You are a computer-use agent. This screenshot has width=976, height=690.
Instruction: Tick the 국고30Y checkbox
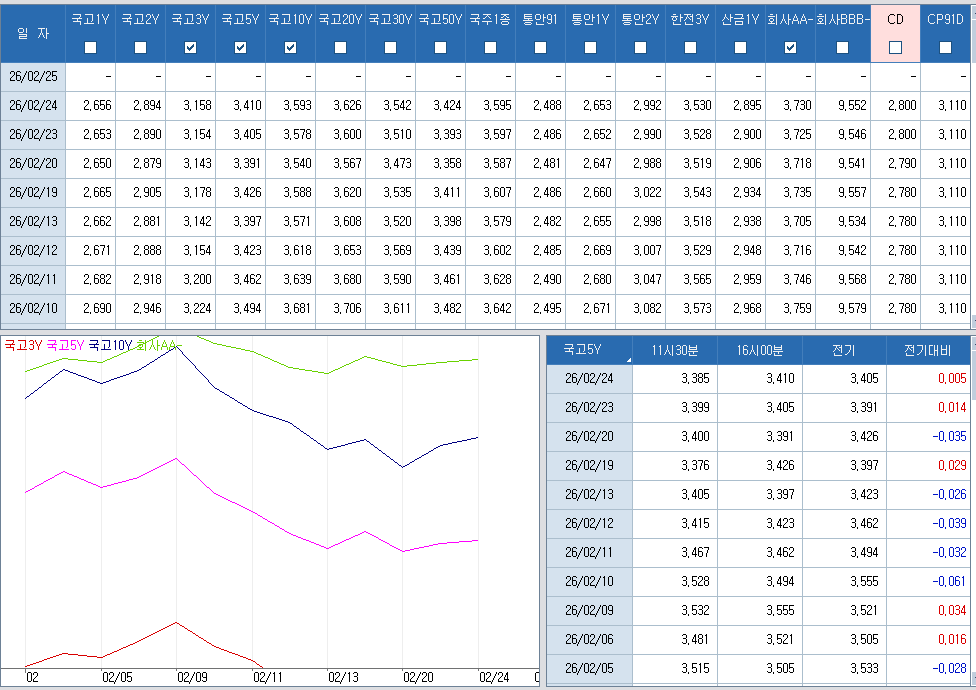click(x=391, y=47)
